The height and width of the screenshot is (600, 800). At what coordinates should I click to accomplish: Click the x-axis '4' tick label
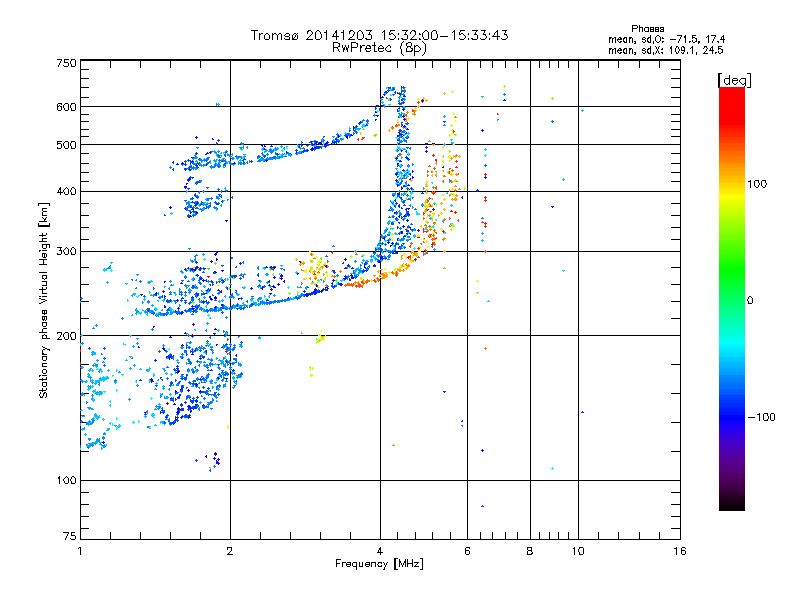tap(380, 551)
